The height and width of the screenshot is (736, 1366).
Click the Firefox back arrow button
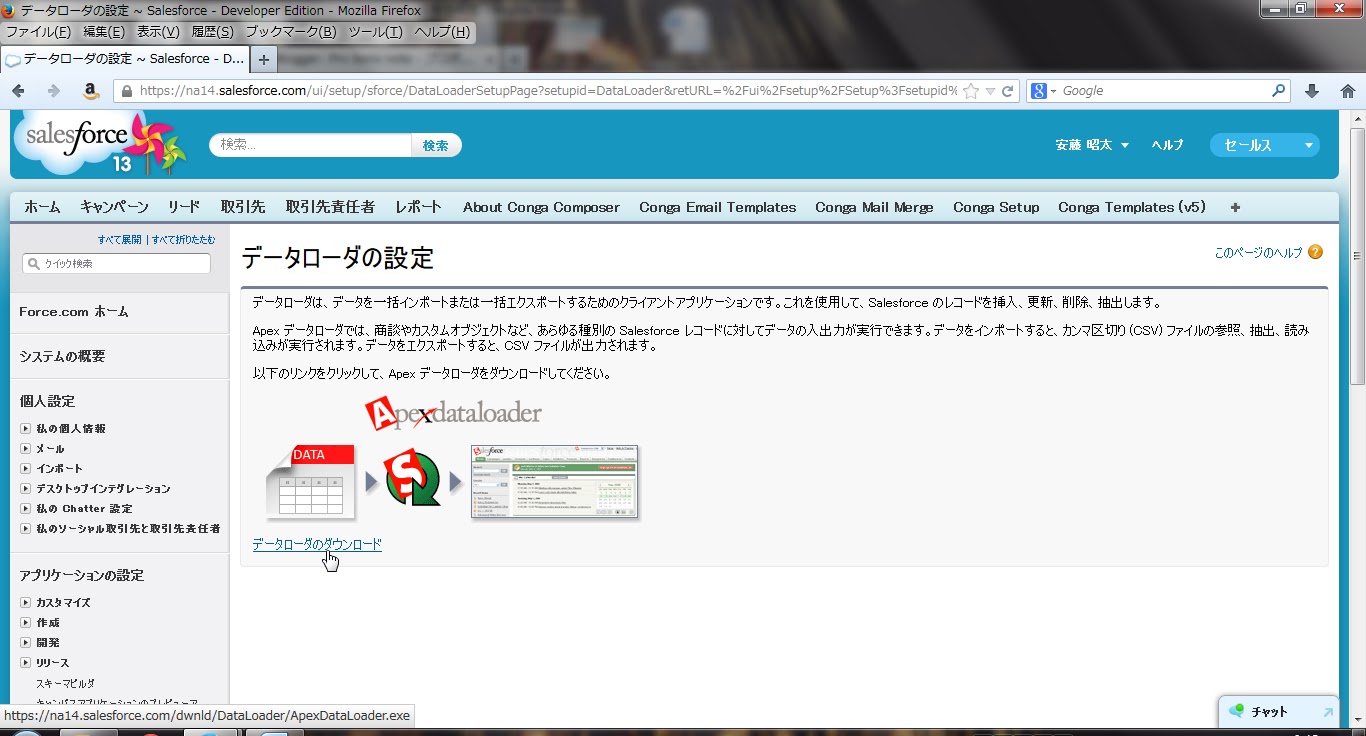(19, 91)
